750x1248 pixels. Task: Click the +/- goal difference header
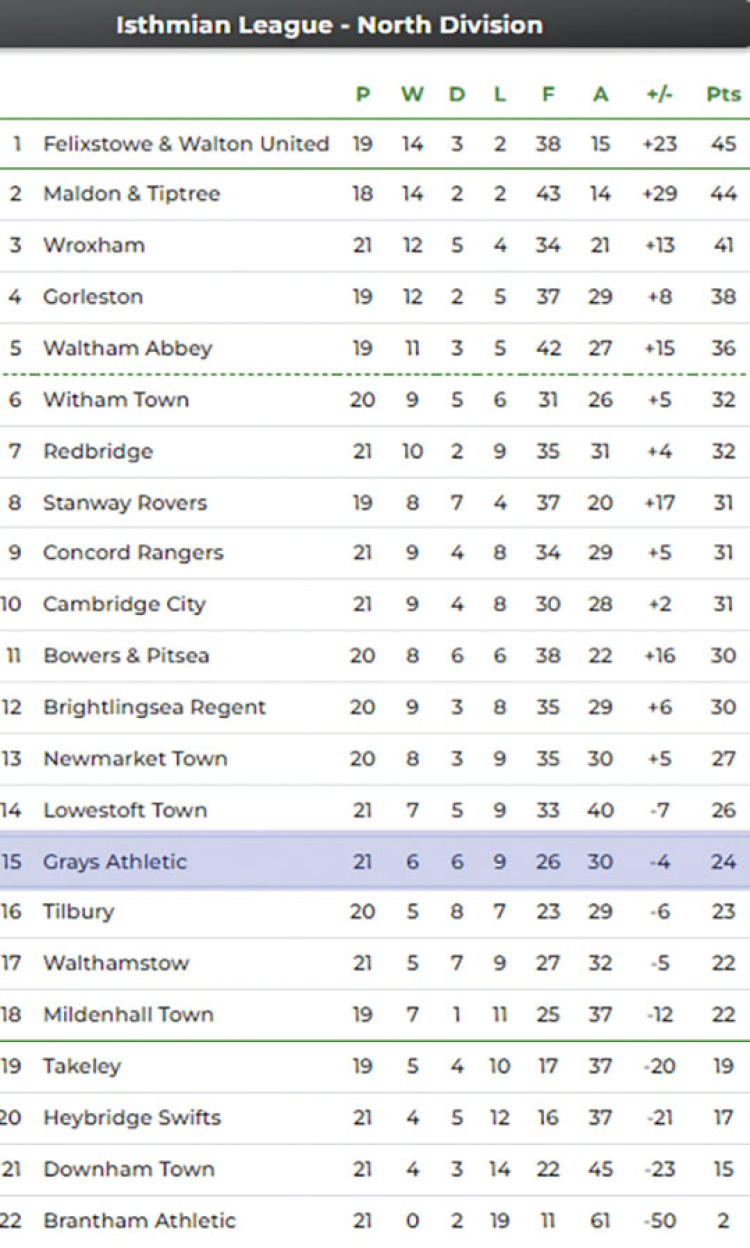click(659, 95)
